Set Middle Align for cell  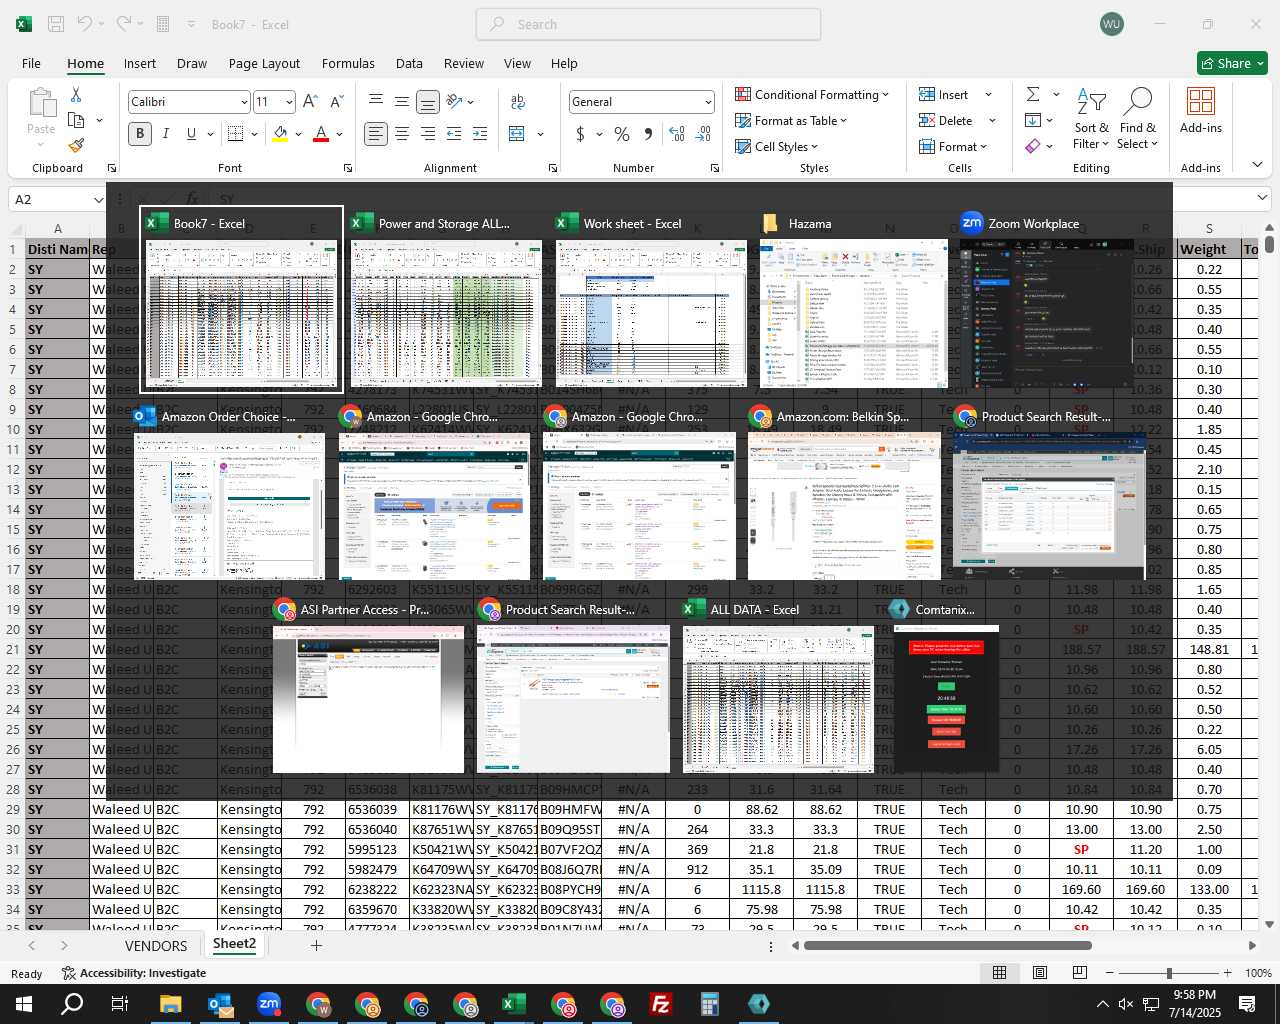click(x=402, y=102)
